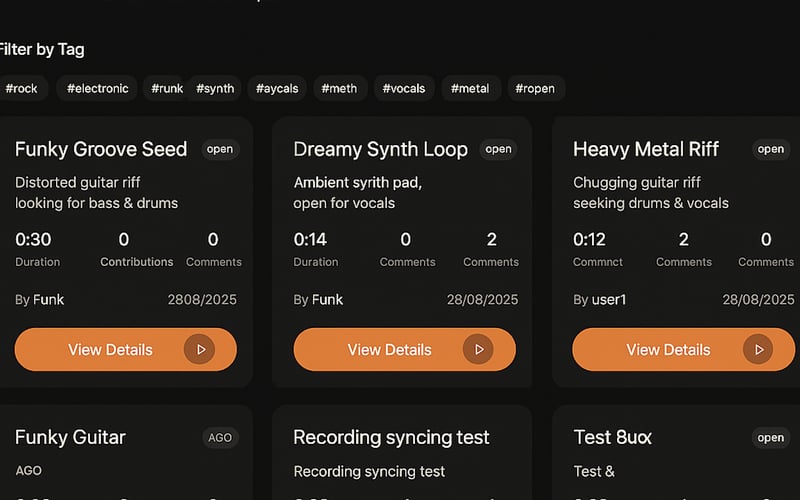
Task: Click author Funk on Funky Groove Seed
Action: (x=49, y=299)
